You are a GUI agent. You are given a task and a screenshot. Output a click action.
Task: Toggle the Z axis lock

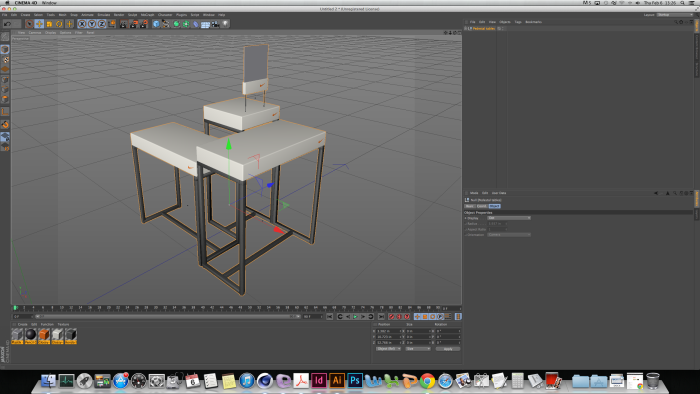click(101, 24)
